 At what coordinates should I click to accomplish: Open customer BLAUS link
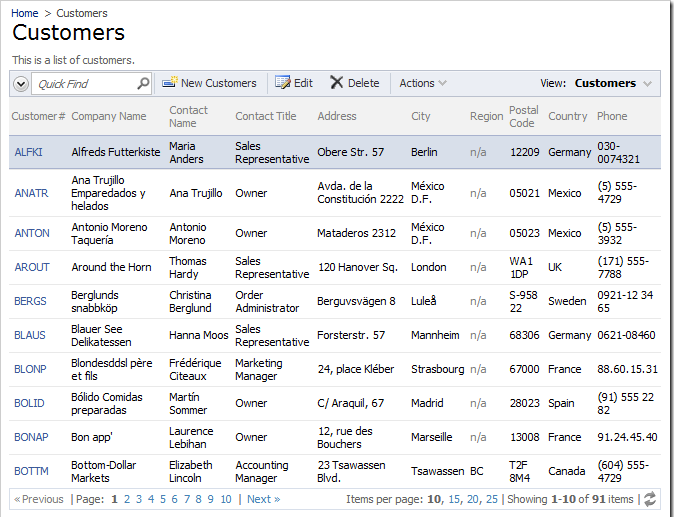pyautogui.click(x=30, y=335)
